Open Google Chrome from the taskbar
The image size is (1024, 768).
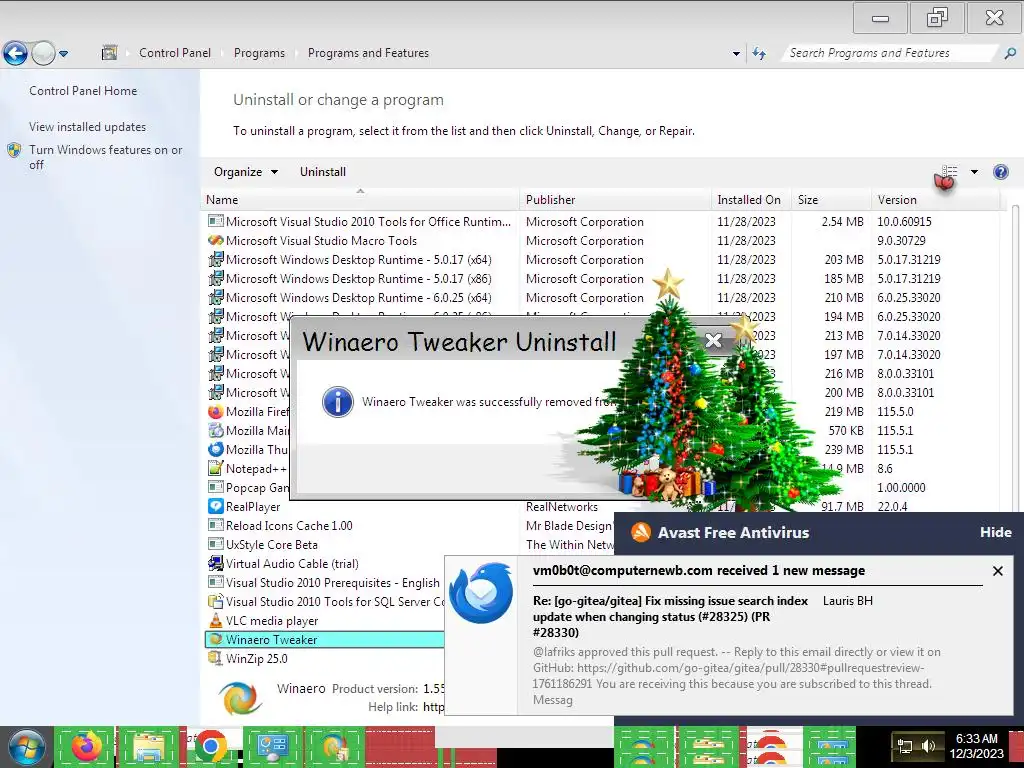click(x=210, y=747)
